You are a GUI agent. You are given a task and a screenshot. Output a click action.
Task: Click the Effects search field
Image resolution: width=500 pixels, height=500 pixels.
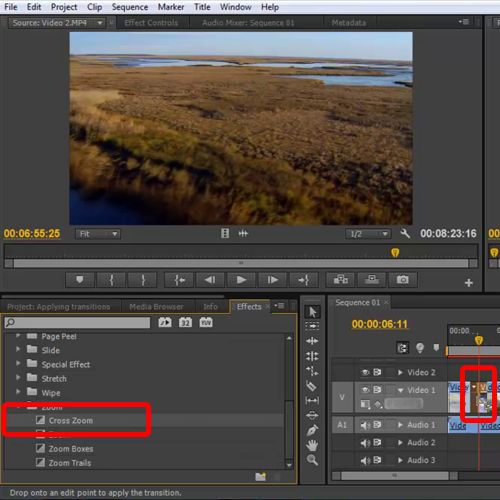[x=77, y=322]
